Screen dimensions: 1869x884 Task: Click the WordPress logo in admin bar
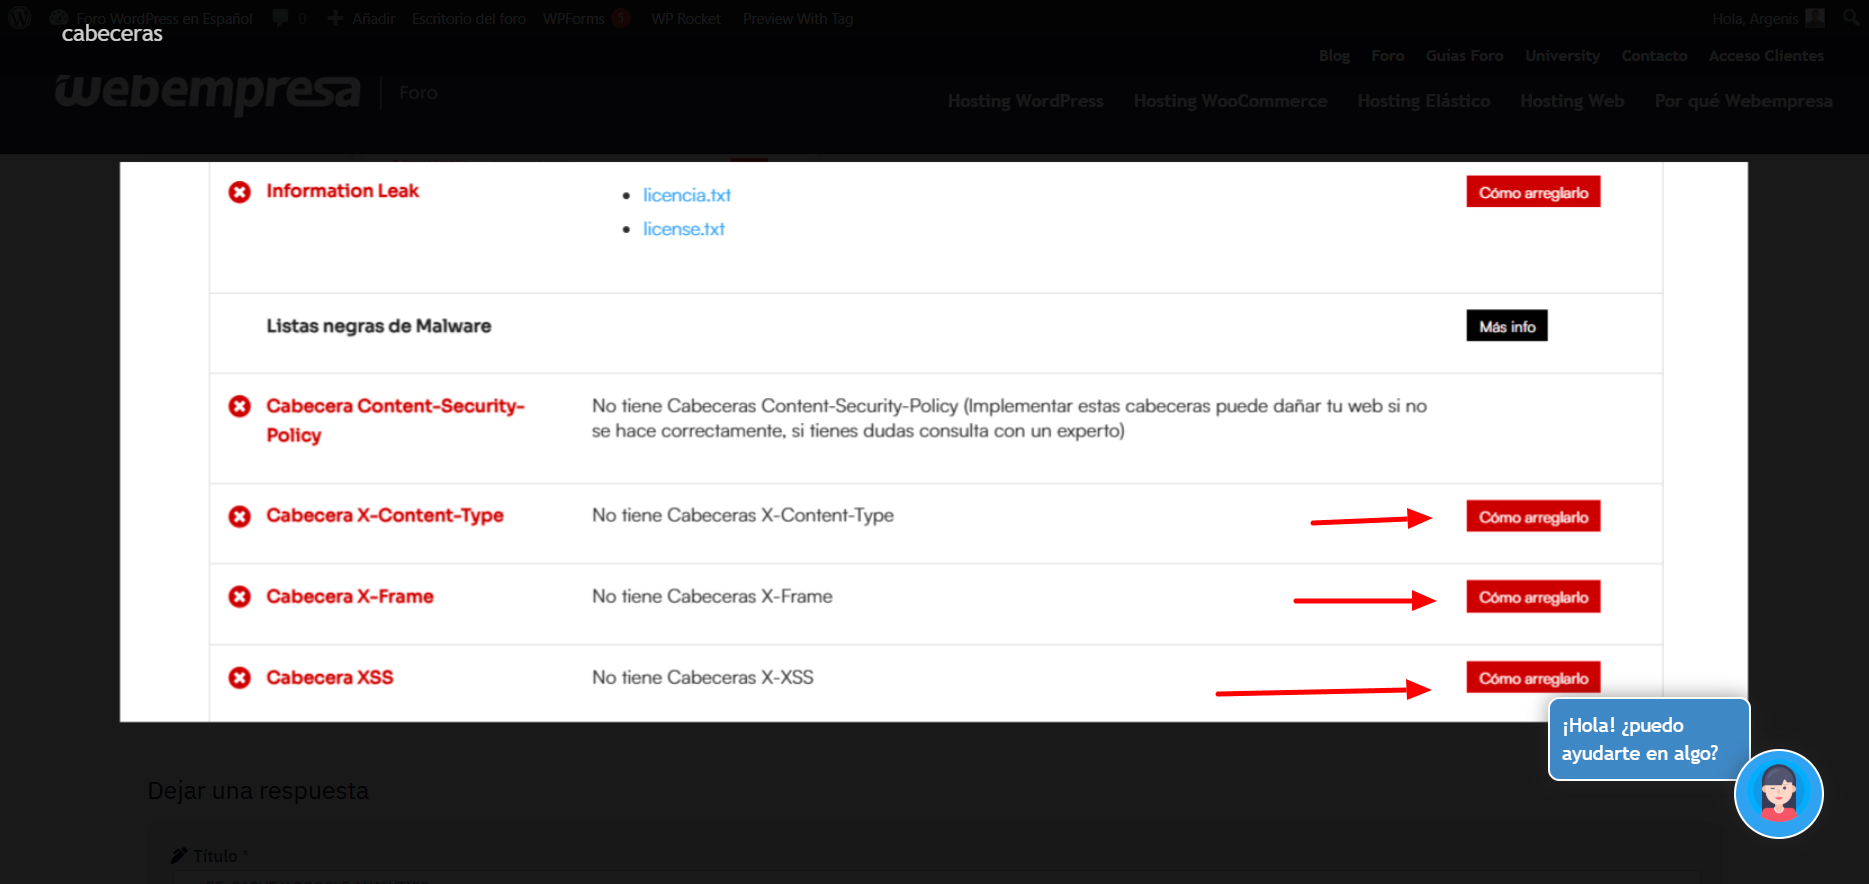point(20,18)
